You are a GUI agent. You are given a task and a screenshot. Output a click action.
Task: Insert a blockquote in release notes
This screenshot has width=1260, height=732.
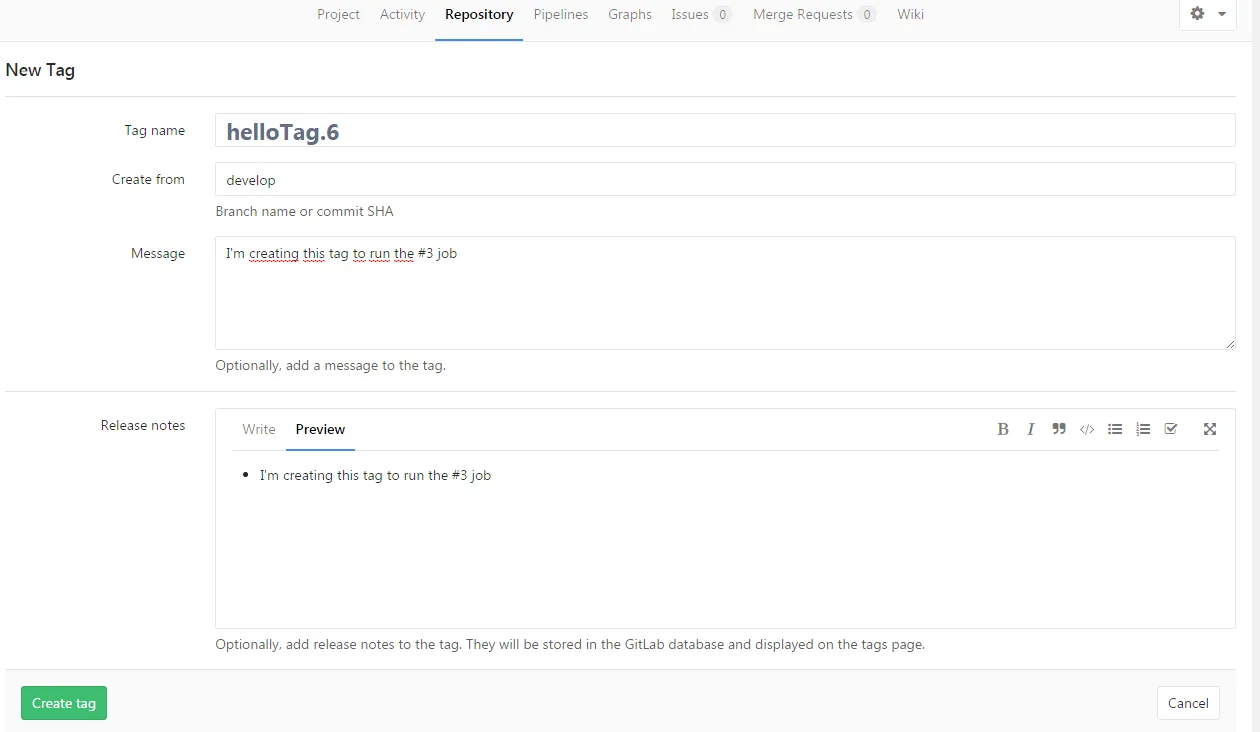pos(1058,429)
